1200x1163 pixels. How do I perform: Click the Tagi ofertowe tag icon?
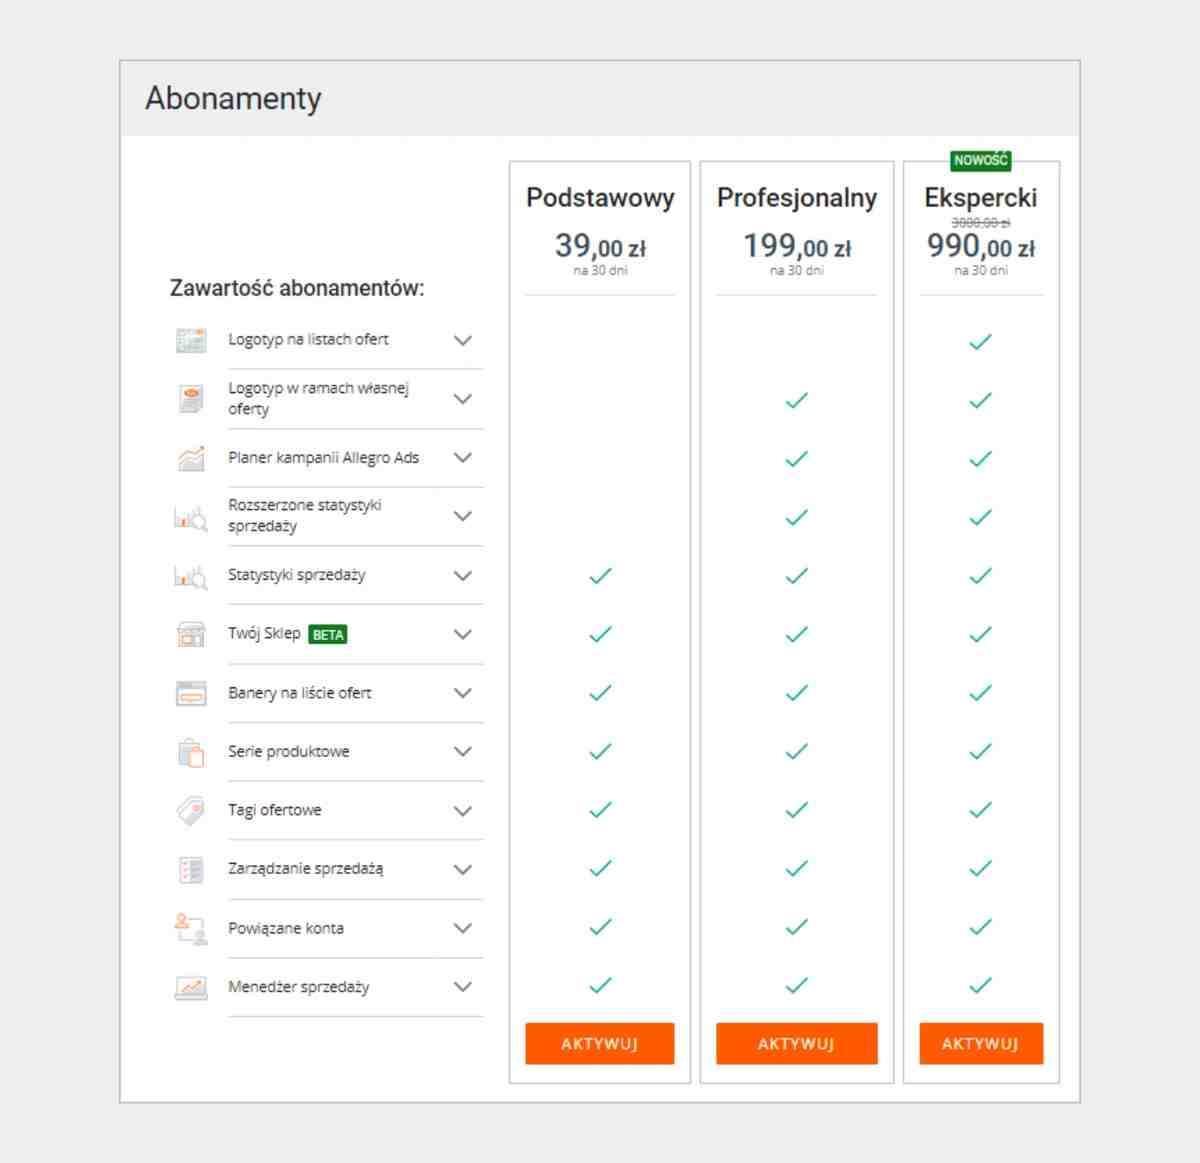coord(191,810)
